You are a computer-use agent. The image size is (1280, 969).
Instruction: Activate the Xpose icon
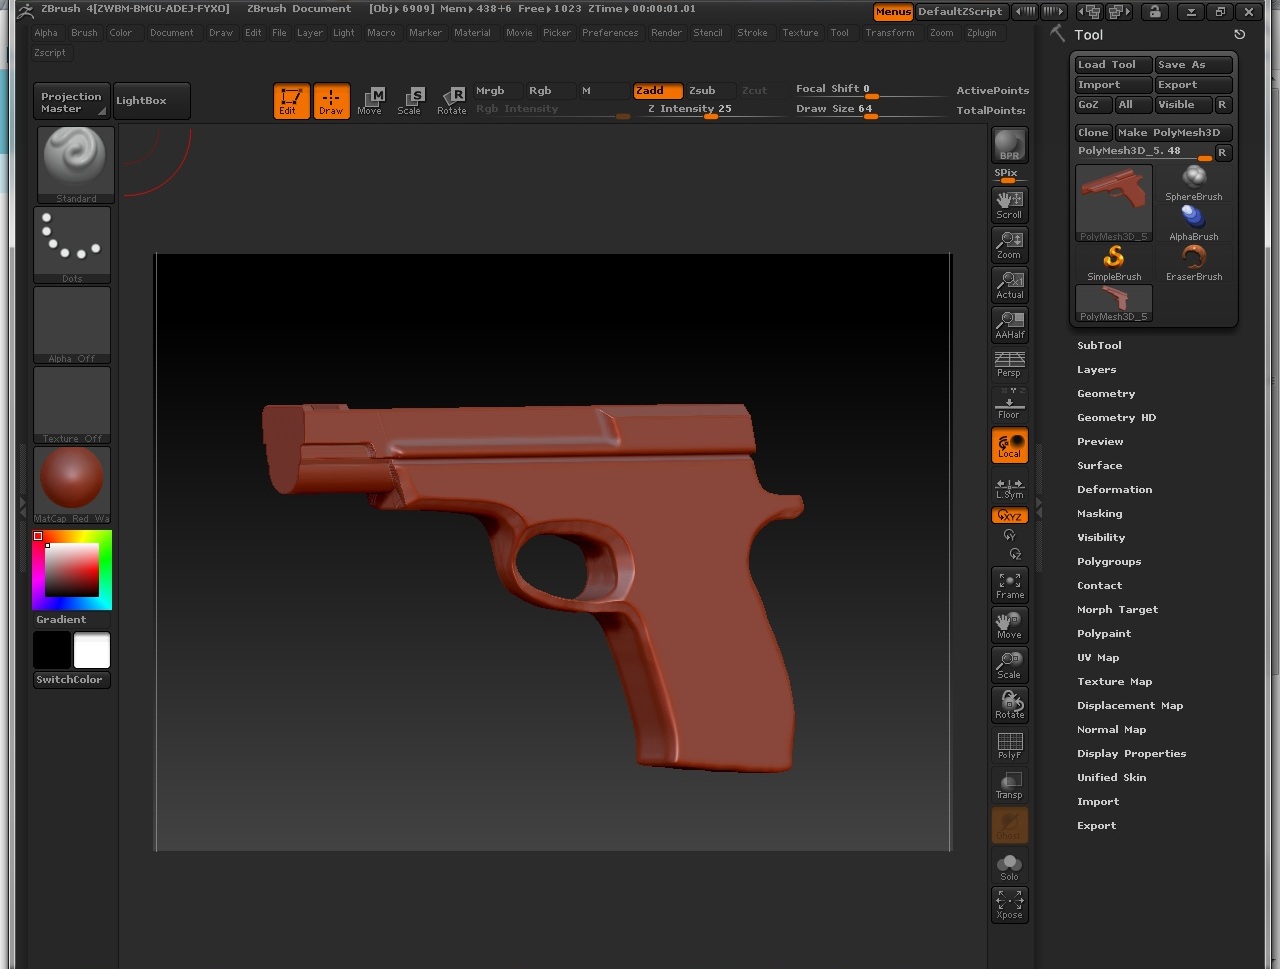pos(1009,905)
